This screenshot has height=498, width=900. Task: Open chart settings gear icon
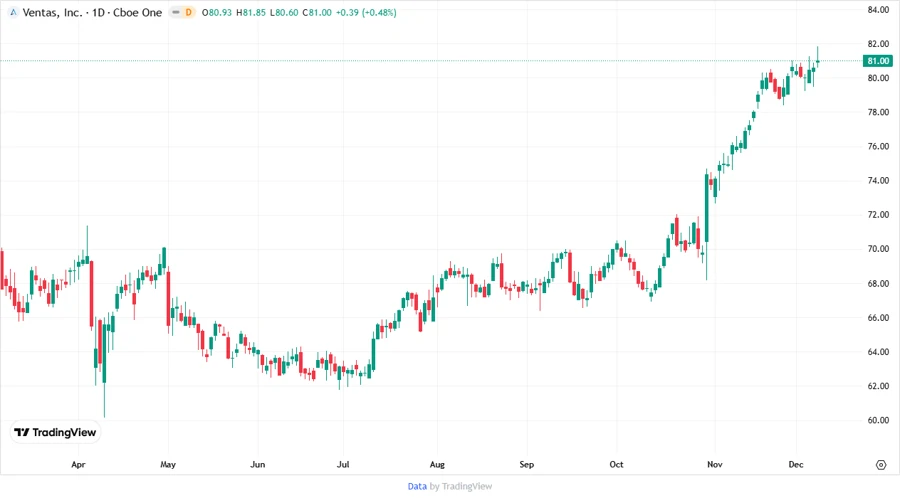[x=881, y=465]
